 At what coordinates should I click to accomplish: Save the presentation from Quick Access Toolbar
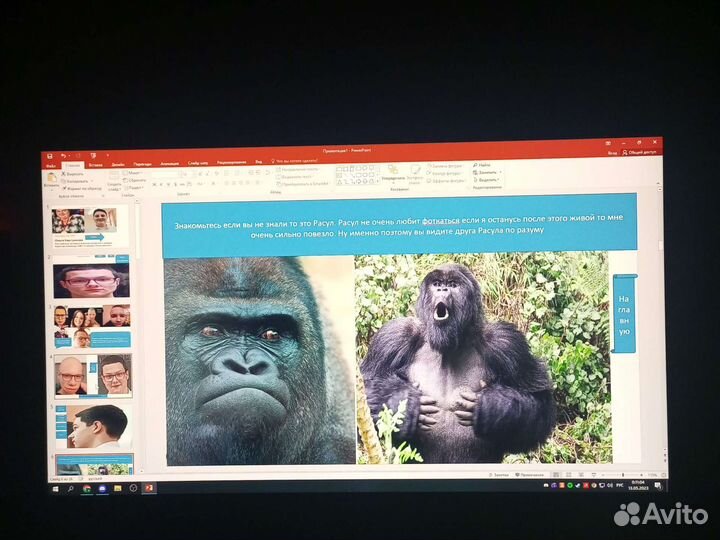(x=50, y=157)
